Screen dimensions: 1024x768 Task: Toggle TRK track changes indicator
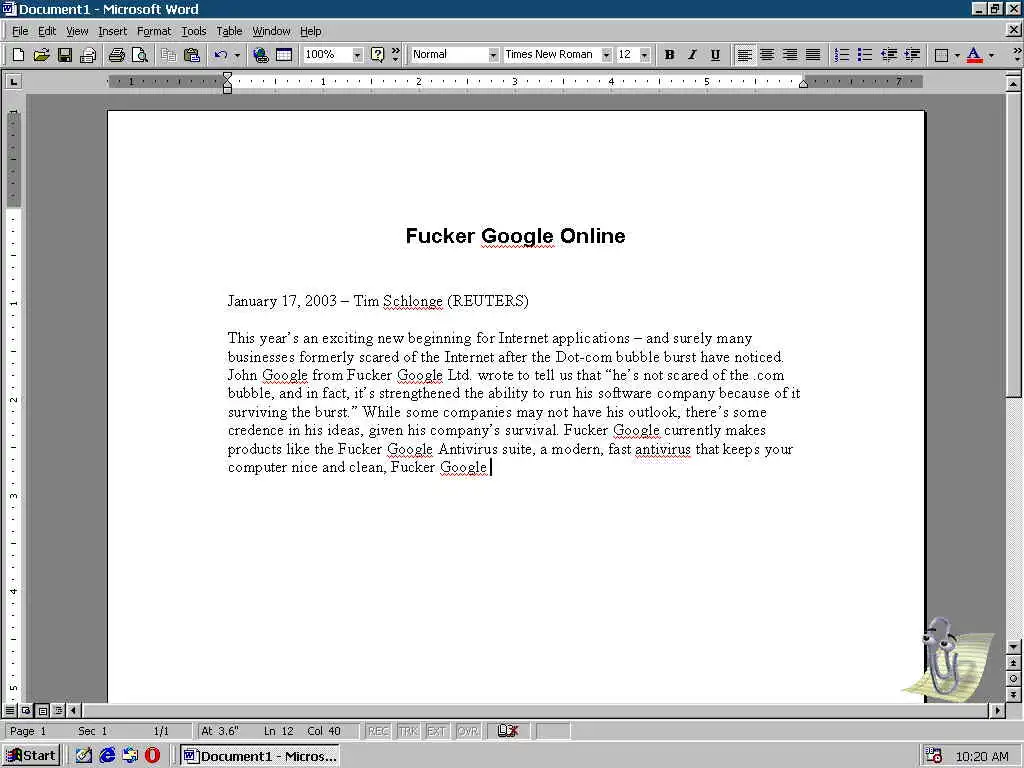[x=408, y=731]
